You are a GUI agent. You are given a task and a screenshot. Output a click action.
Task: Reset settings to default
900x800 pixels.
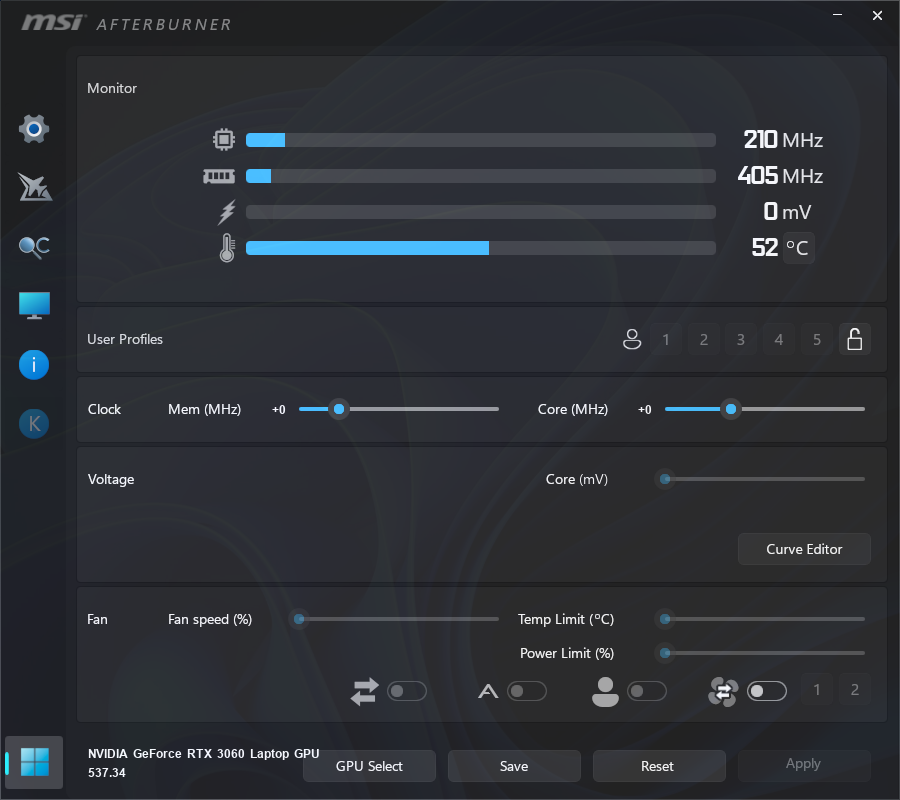659,766
